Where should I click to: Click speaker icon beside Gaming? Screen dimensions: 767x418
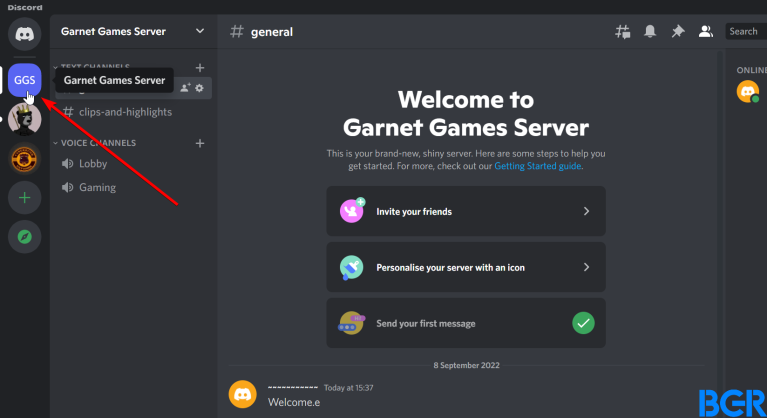point(68,187)
